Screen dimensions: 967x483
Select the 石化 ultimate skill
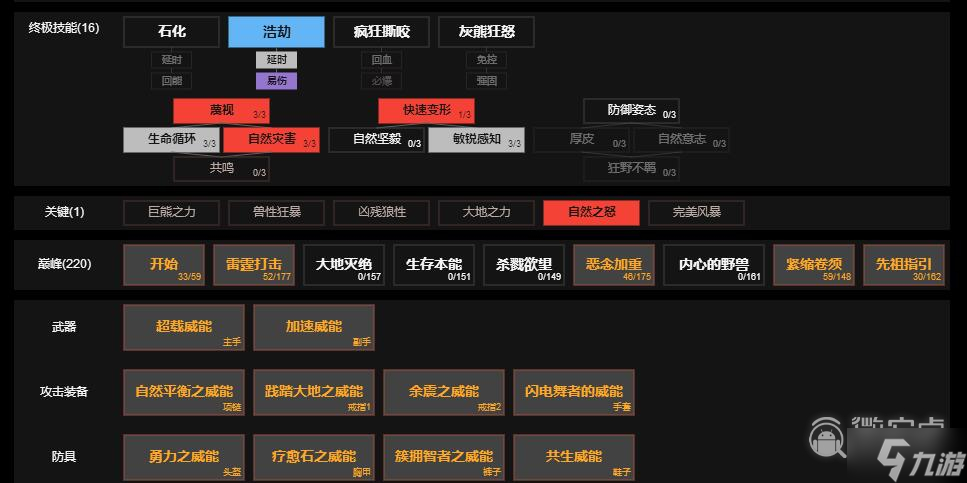(171, 32)
